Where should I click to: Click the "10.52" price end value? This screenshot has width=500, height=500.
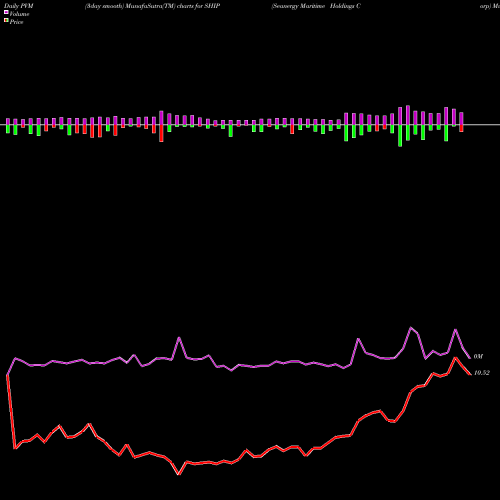[482, 373]
